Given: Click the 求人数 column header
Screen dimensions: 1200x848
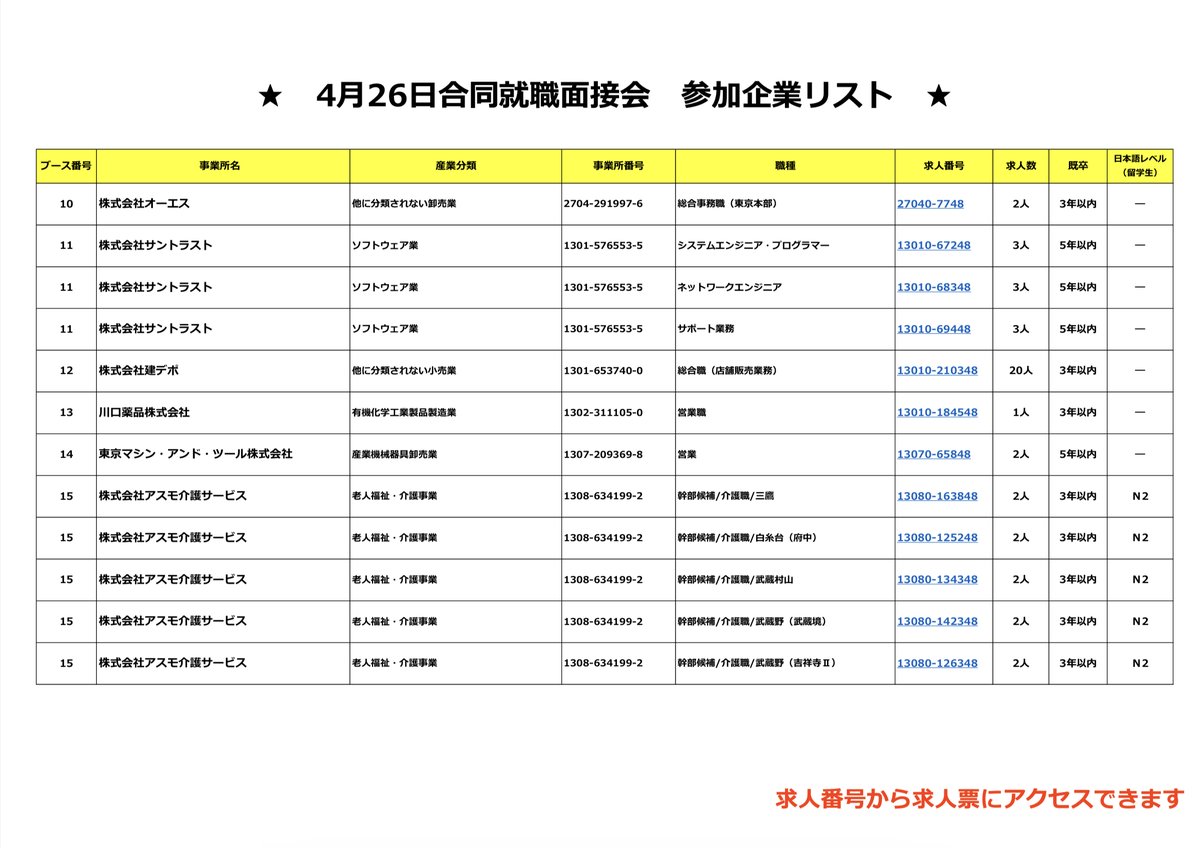Looking at the screenshot, I should tap(1021, 166).
